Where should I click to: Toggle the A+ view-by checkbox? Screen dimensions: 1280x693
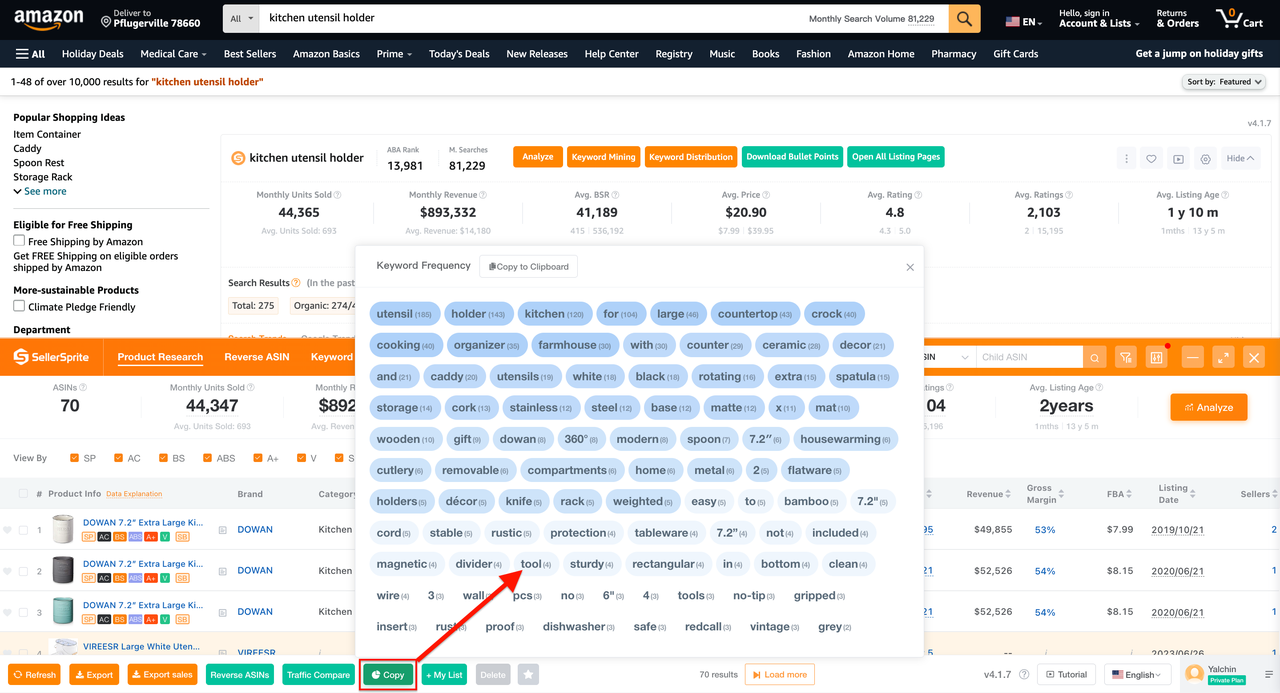point(258,458)
